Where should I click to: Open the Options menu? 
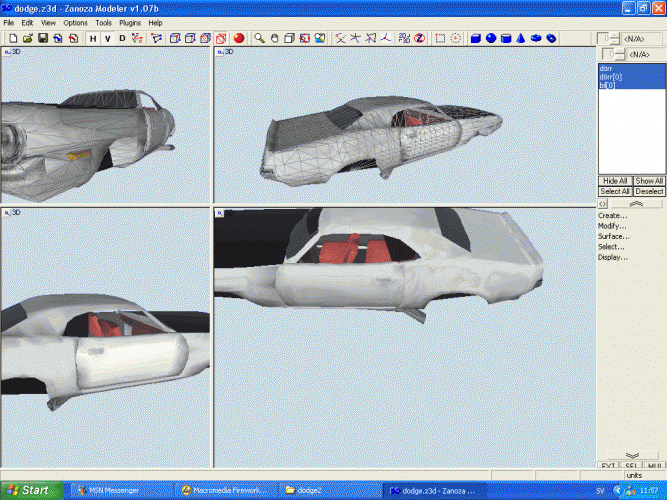point(75,22)
